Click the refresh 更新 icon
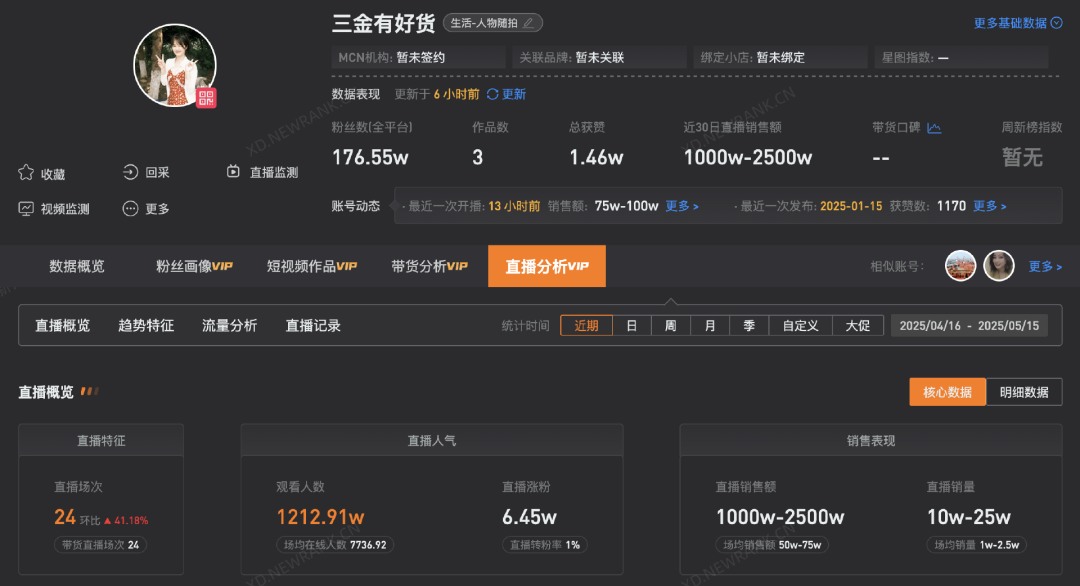Image resolution: width=1080 pixels, height=586 pixels. [492, 94]
